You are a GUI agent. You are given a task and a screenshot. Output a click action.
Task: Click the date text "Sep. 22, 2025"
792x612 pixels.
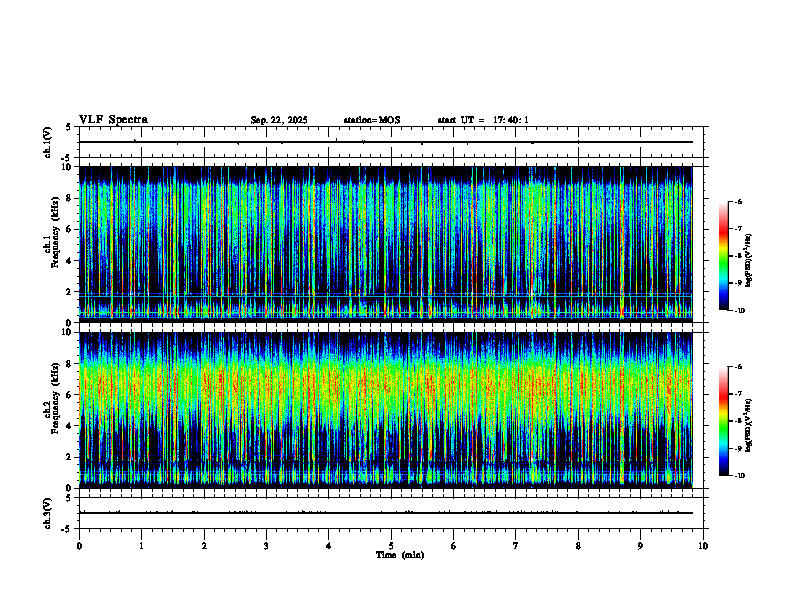(279, 120)
